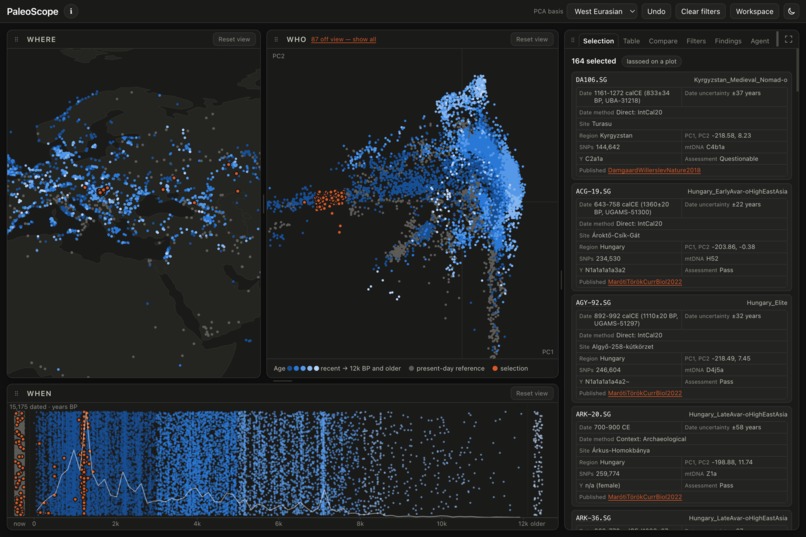Click the C4b1a mtDNA value
Image resolution: width=806 pixels, height=537 pixels.
coord(715,147)
